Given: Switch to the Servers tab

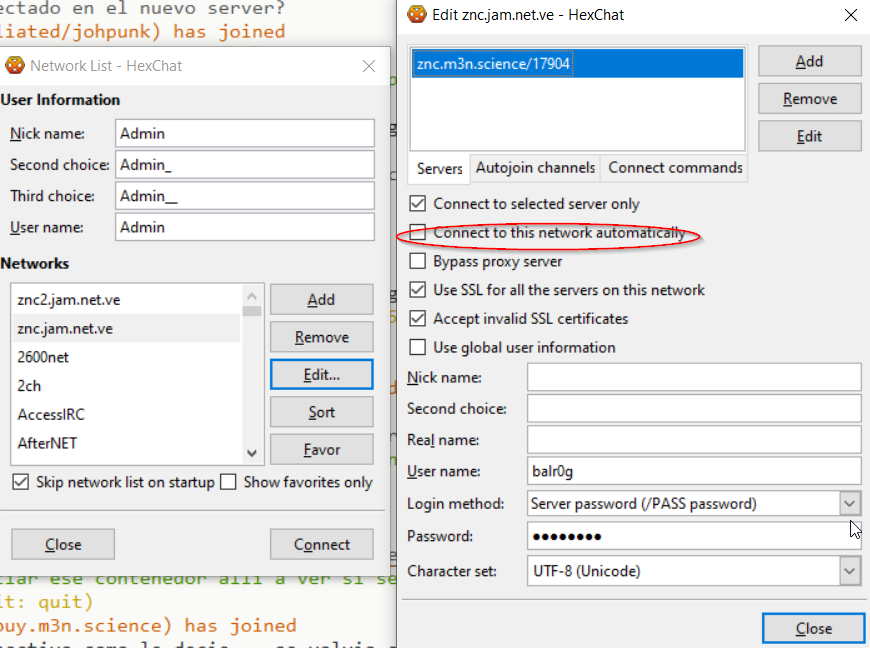Looking at the screenshot, I should pyautogui.click(x=439, y=168).
